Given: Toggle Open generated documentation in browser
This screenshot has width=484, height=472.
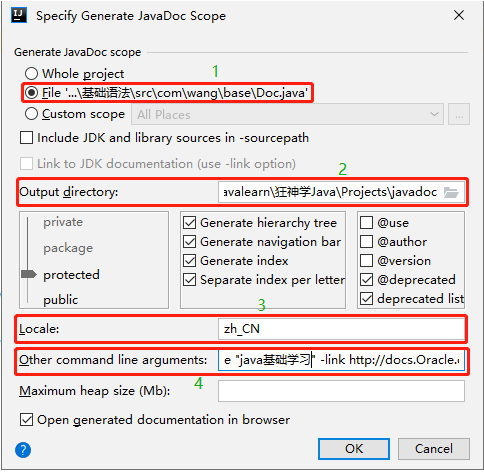Looking at the screenshot, I should pos(26,420).
